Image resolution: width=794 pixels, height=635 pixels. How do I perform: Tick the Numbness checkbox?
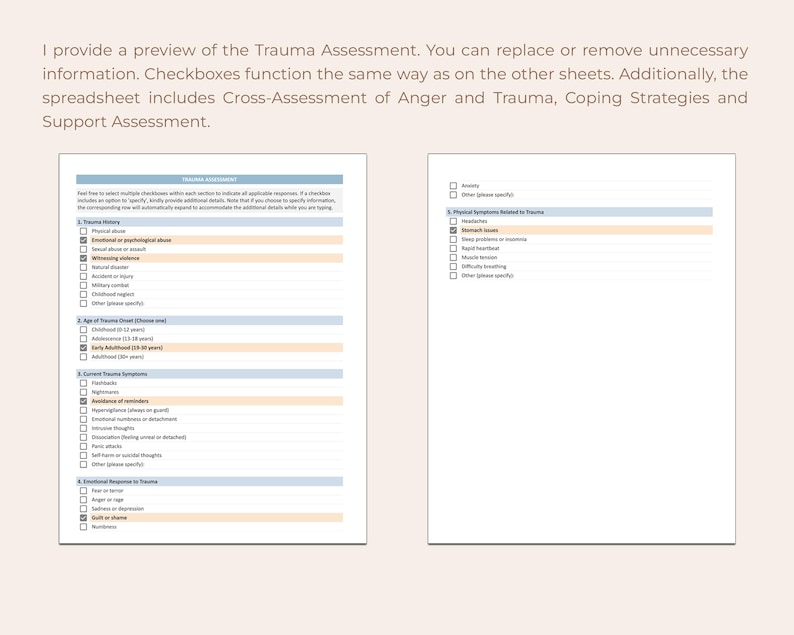click(84, 527)
